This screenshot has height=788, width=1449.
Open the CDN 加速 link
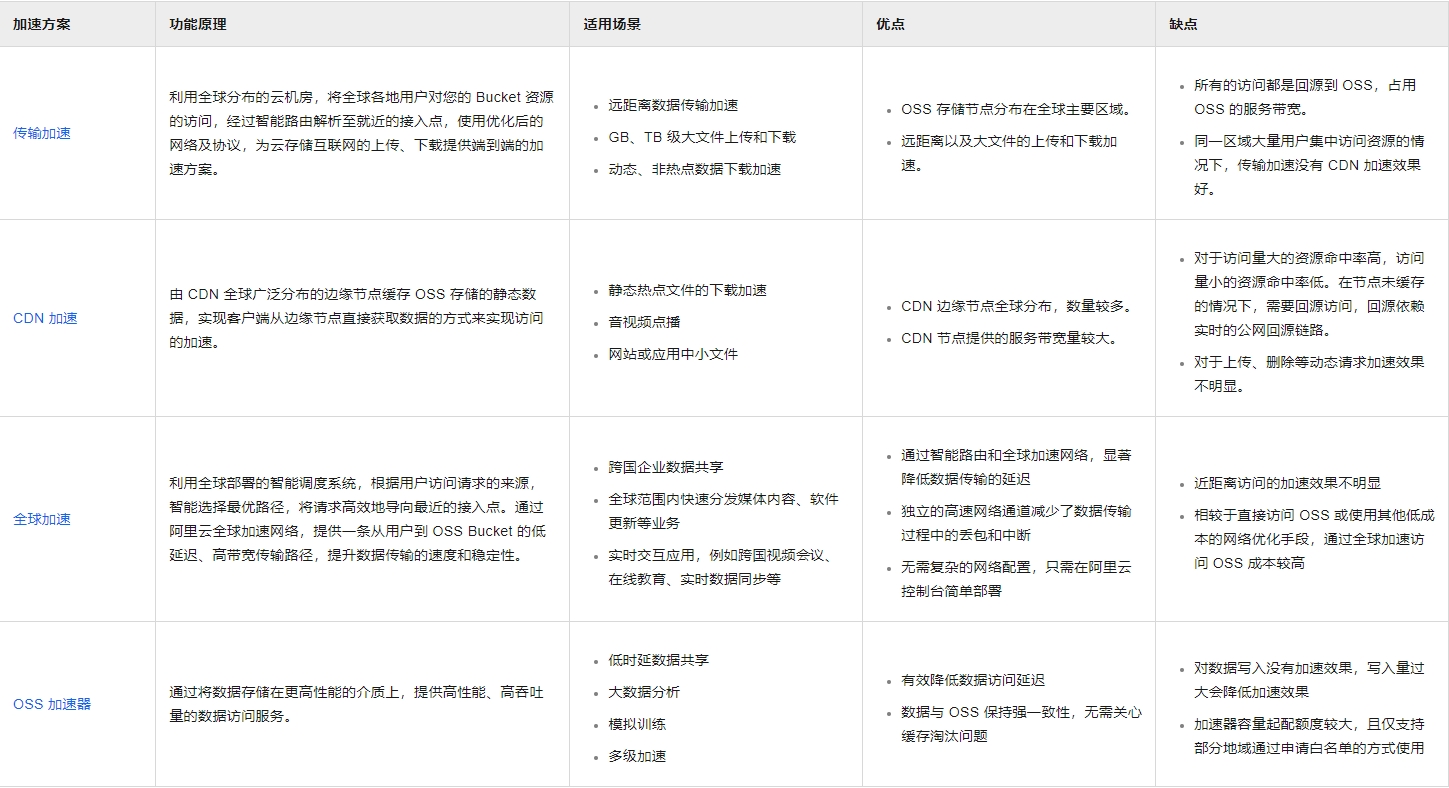point(45,318)
